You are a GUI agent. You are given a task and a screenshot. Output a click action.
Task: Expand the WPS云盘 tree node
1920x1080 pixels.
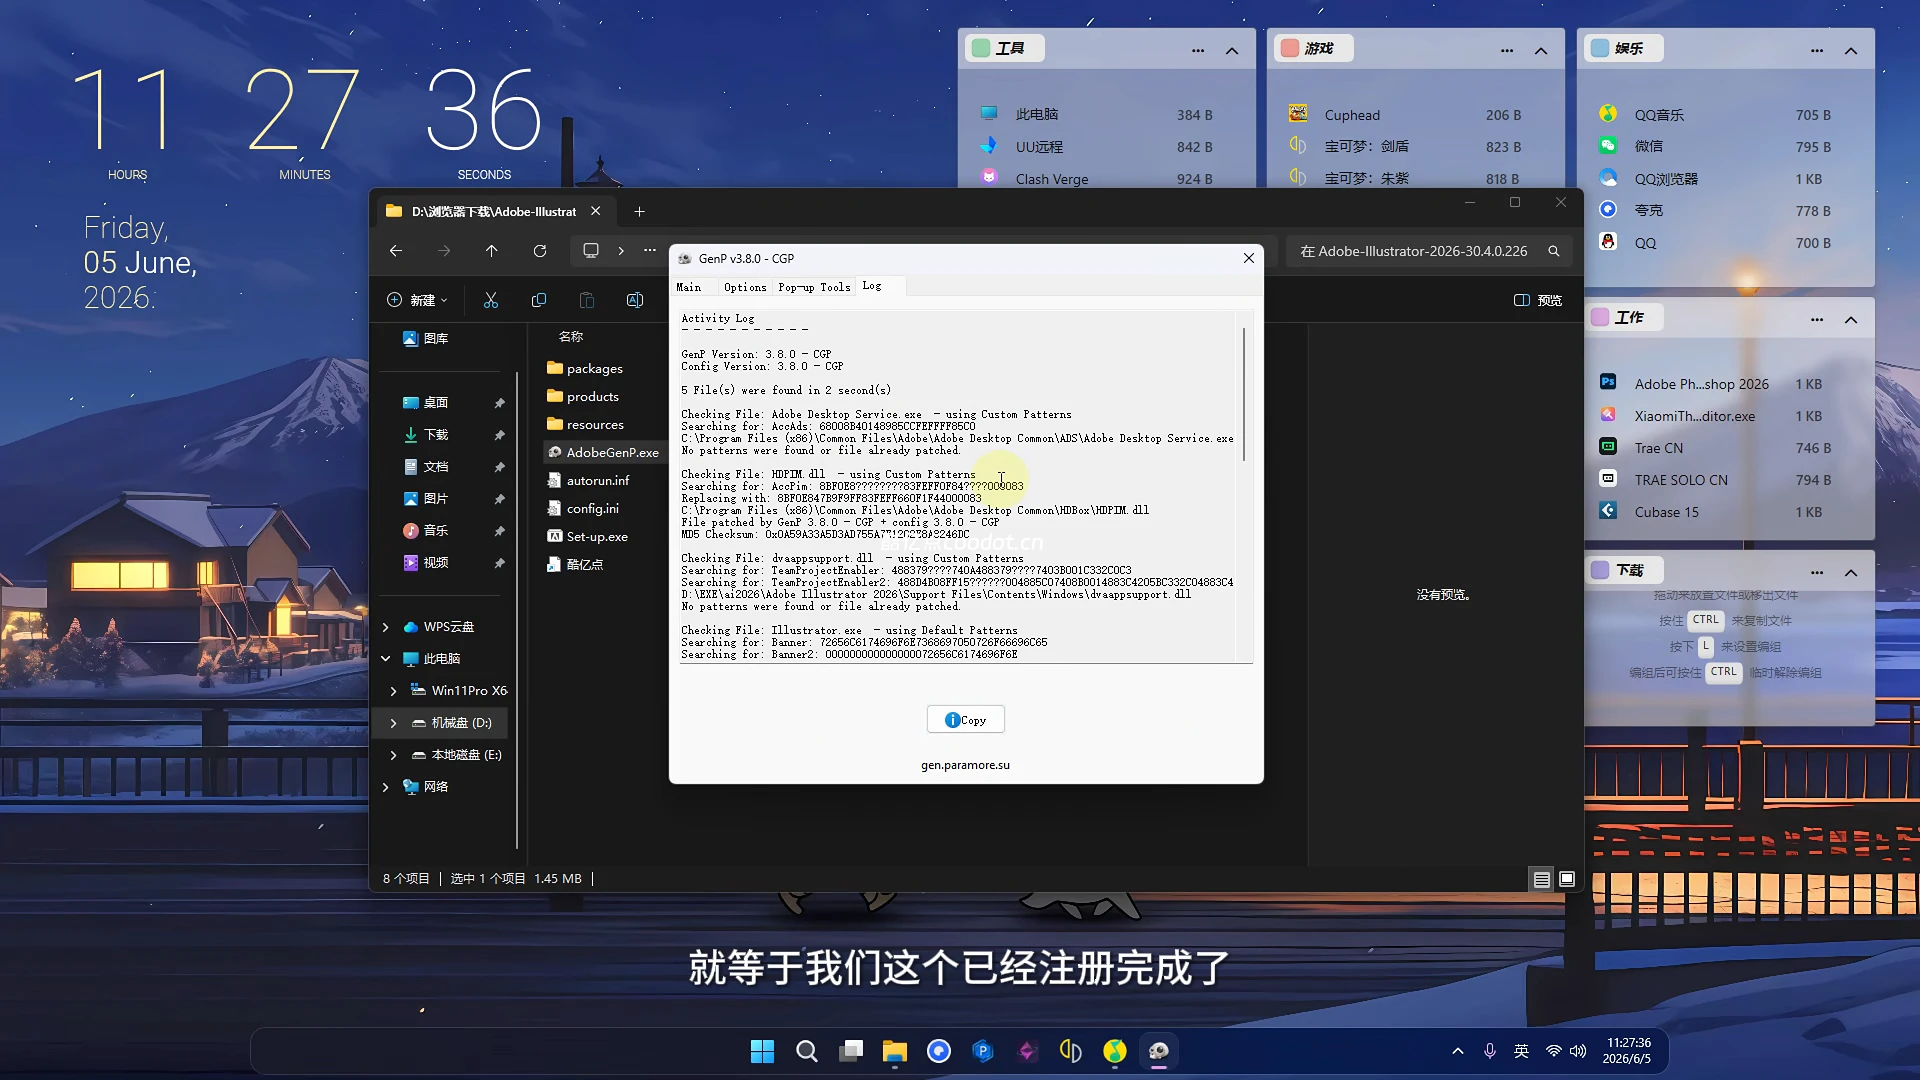(386, 627)
